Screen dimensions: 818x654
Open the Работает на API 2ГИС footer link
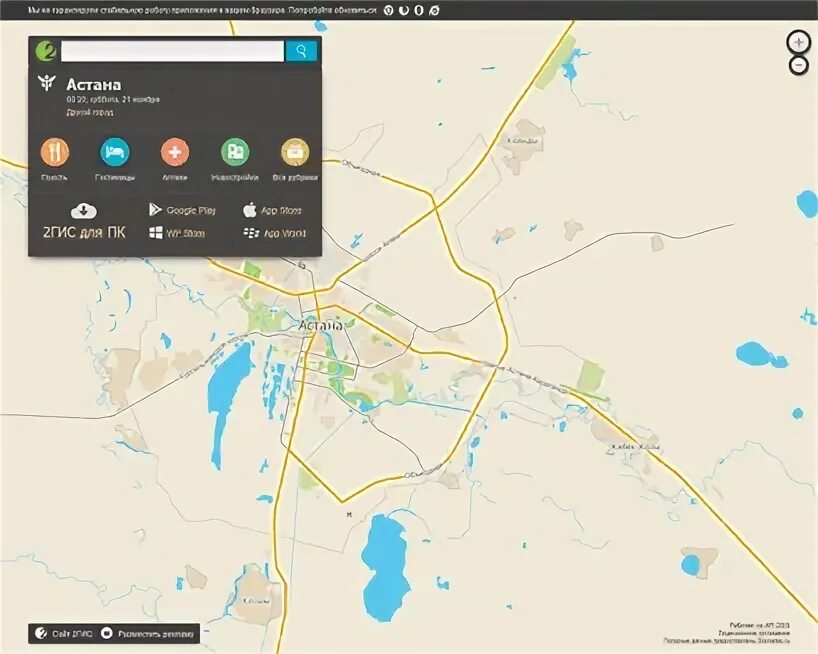(760, 625)
